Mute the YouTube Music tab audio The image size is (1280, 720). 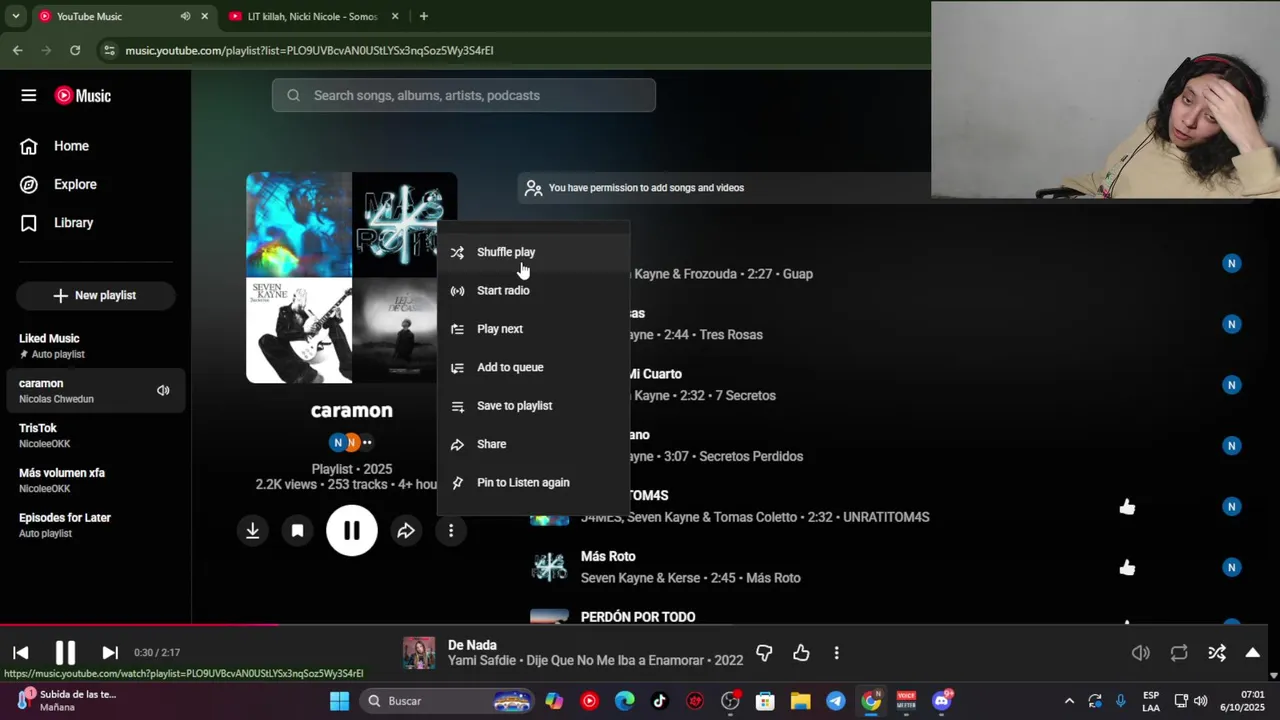click(185, 16)
